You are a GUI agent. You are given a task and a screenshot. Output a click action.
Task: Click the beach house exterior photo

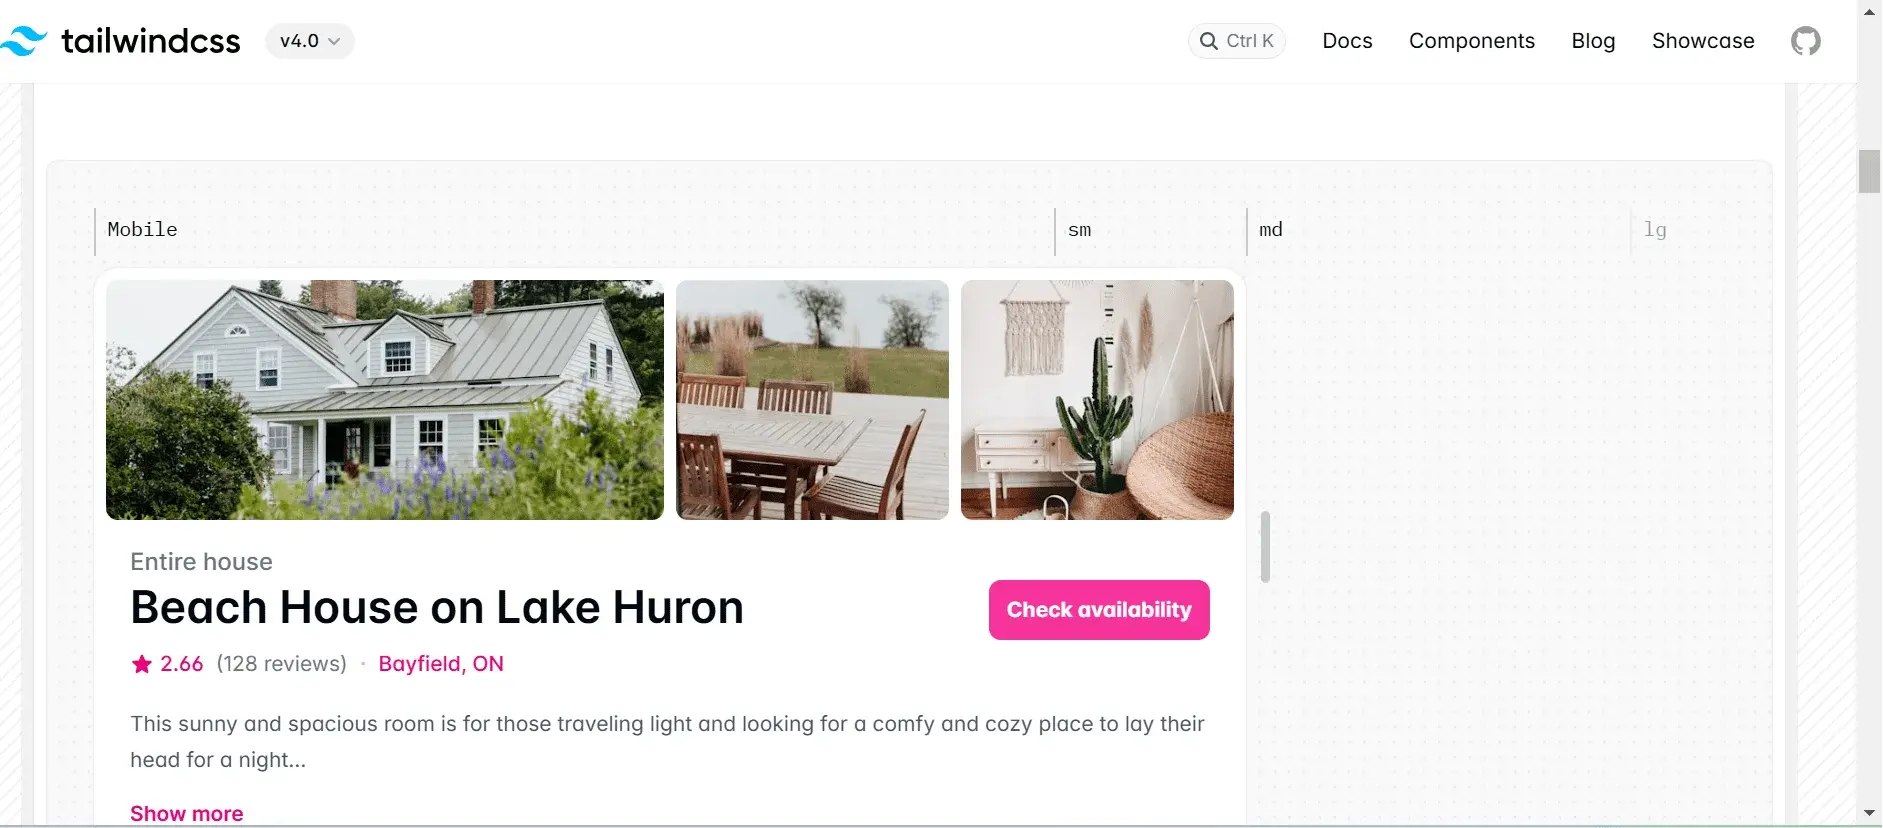pos(385,400)
